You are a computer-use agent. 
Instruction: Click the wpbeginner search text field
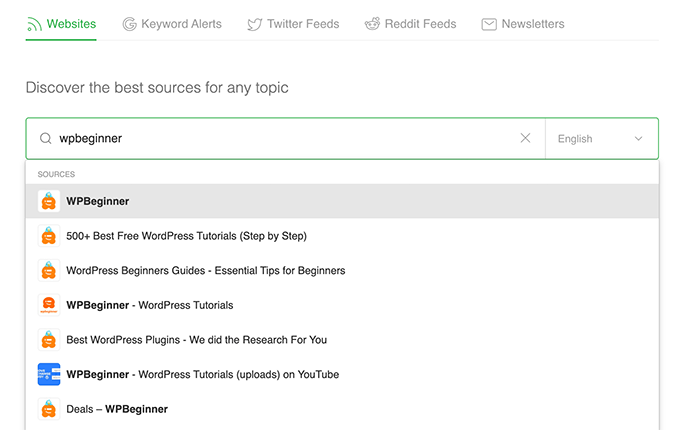[286, 138]
